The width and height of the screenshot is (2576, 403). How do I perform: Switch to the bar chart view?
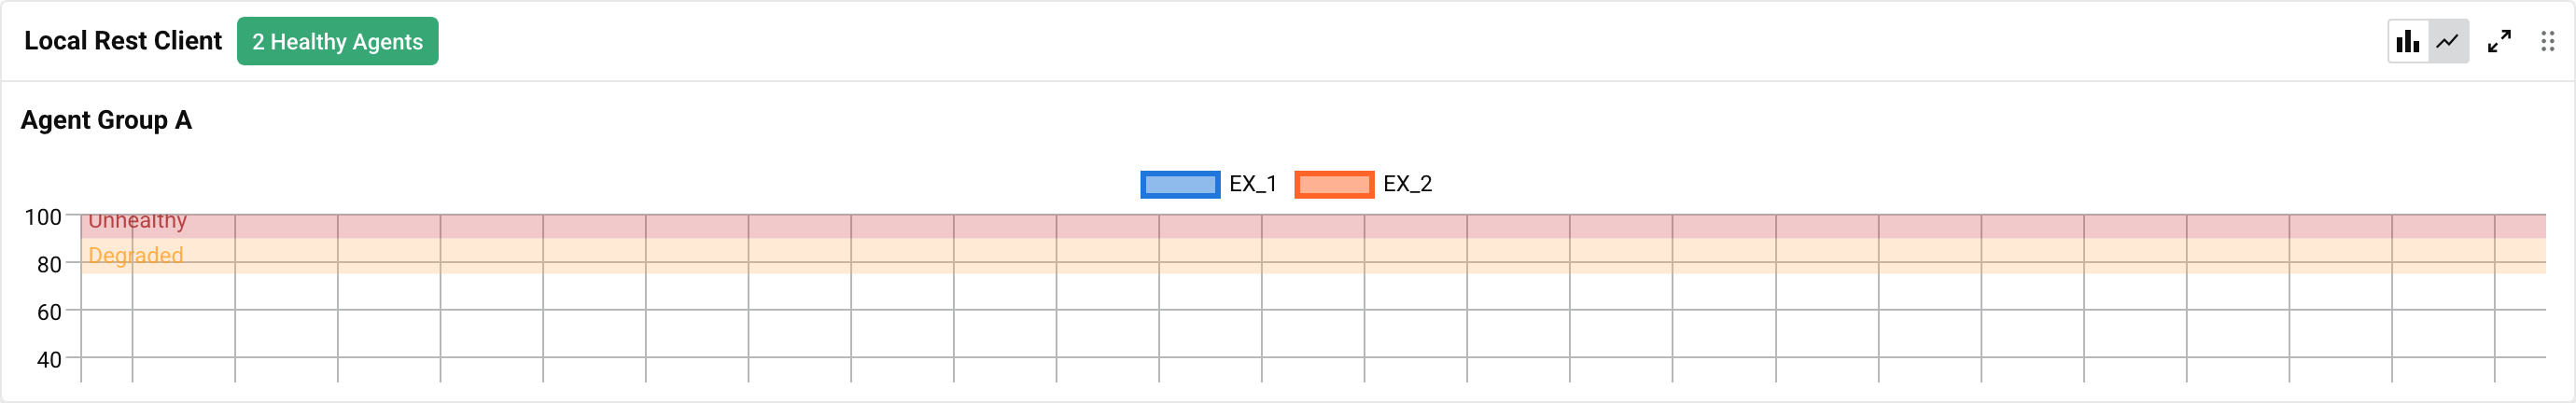click(2408, 42)
